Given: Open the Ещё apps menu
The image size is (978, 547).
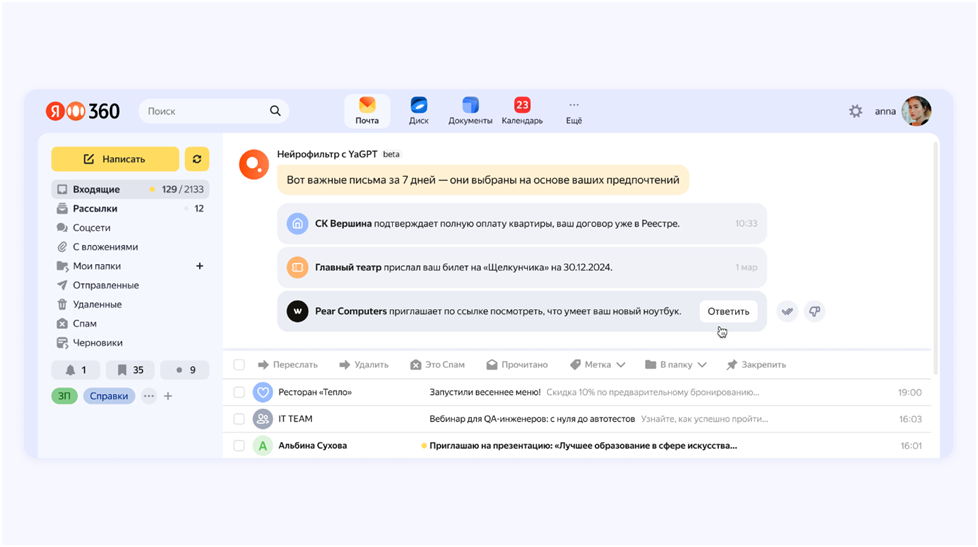Looking at the screenshot, I should [x=574, y=111].
